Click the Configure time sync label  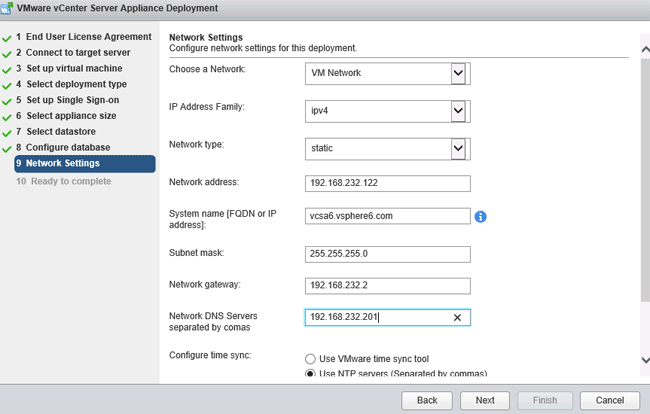[210, 355]
